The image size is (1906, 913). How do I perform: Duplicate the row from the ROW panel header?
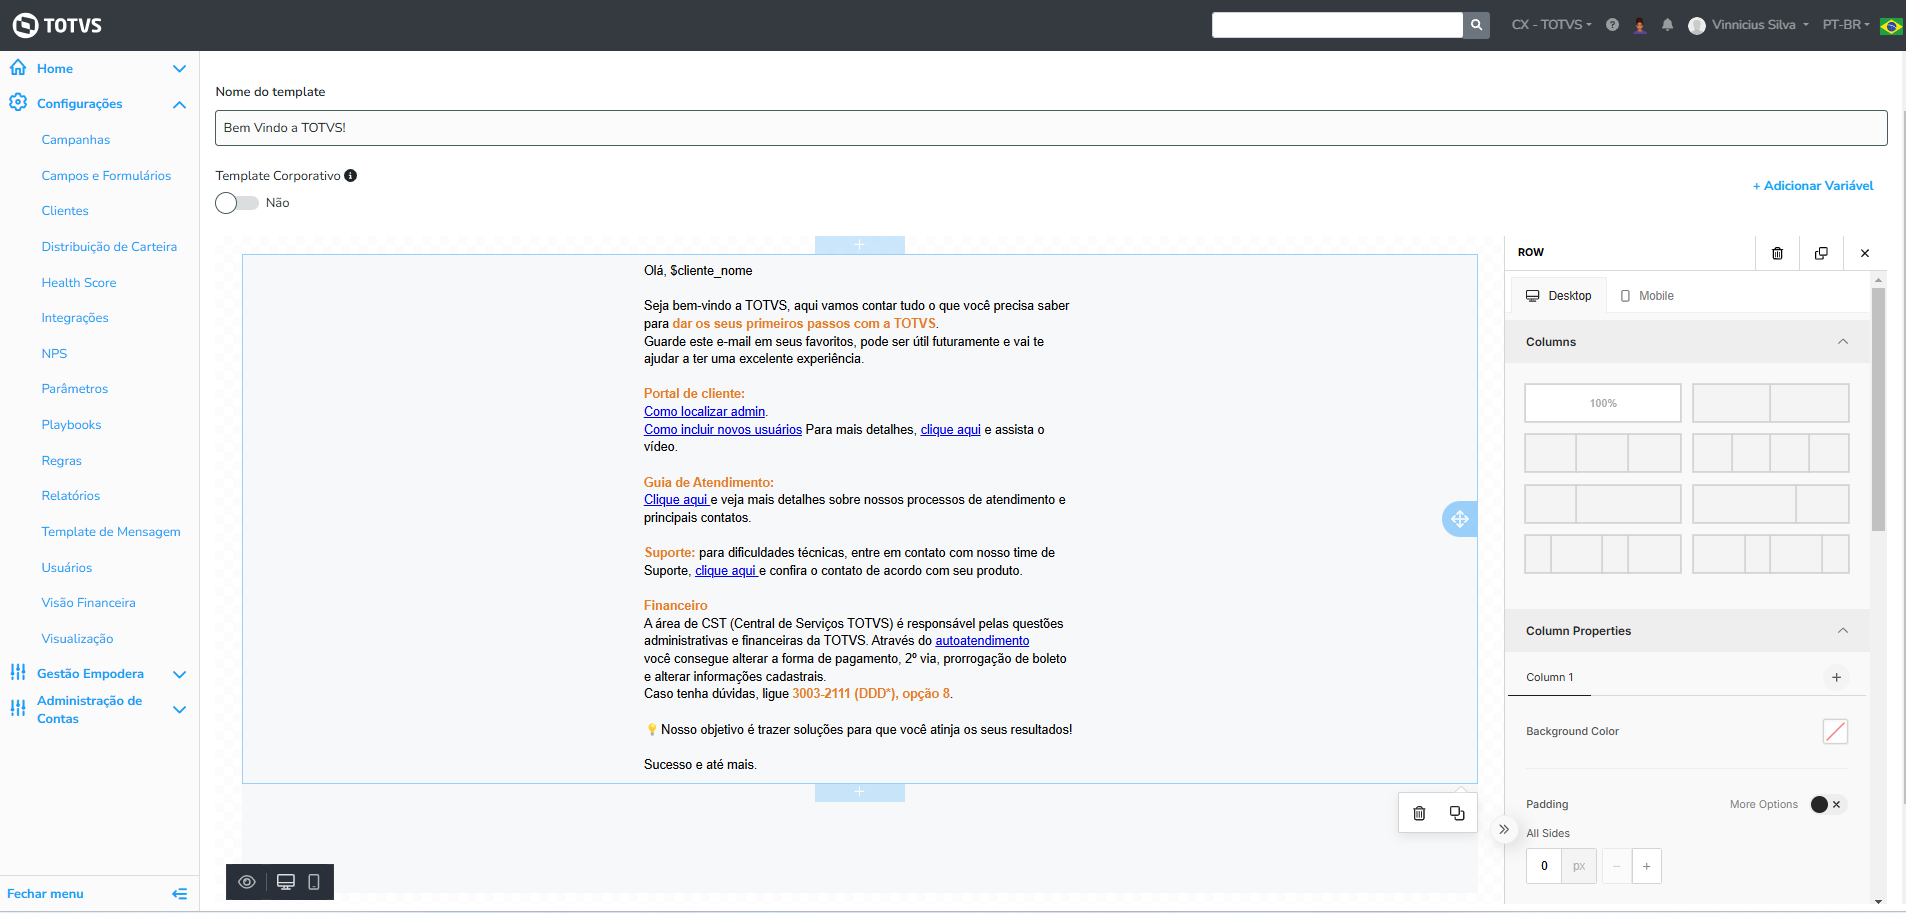coord(1821,253)
